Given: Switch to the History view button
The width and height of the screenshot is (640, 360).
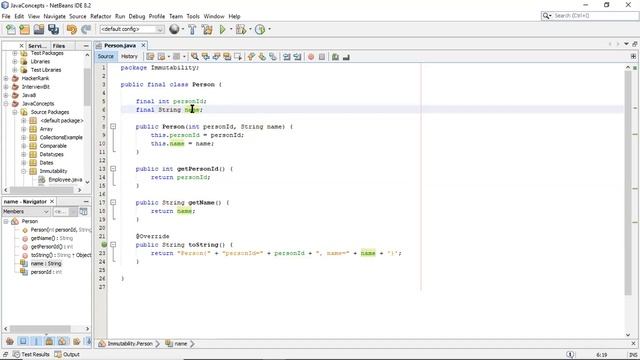Looking at the screenshot, I should 129,56.
